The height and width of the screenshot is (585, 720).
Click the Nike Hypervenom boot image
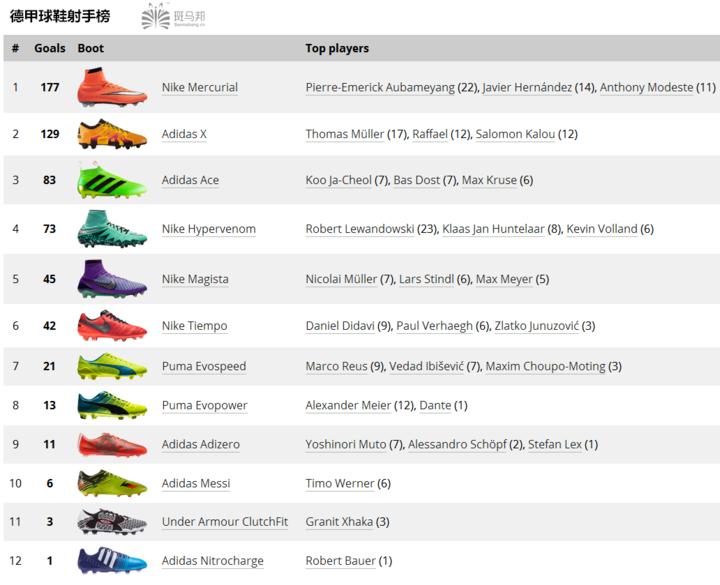point(112,229)
